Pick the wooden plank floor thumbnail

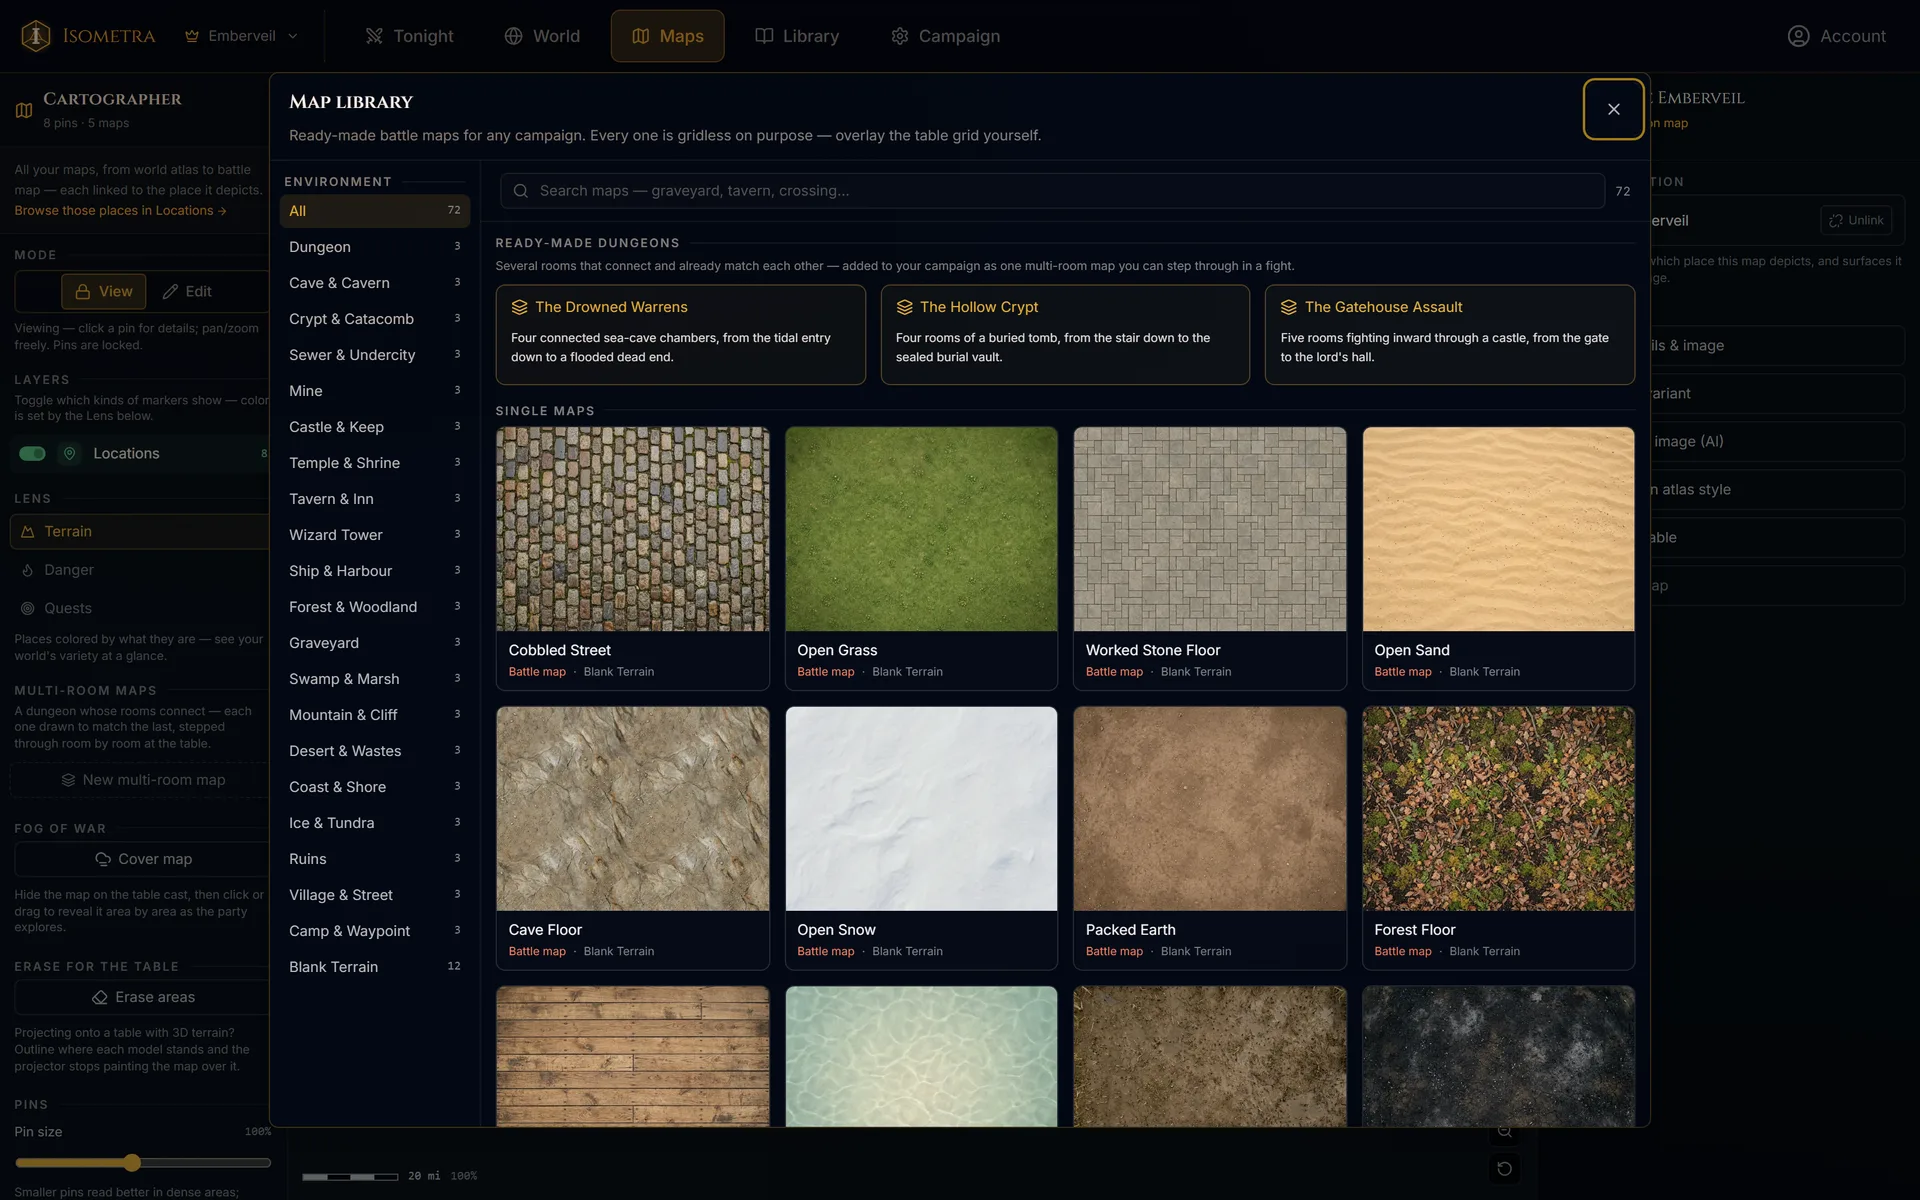633,1057
